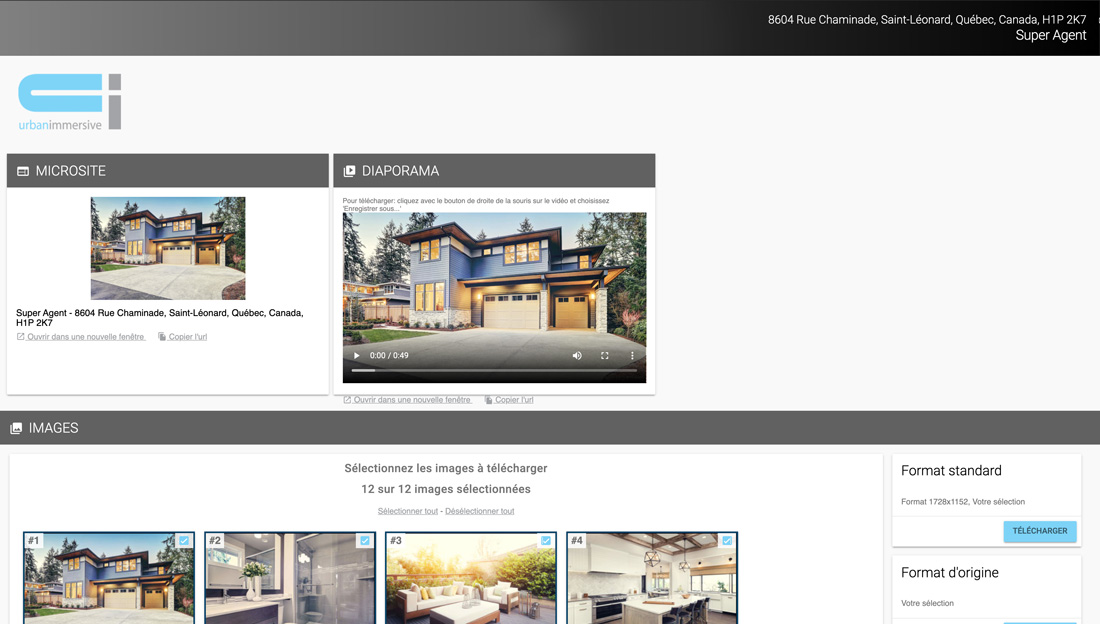1100x624 pixels.
Task: Click the video progress bar
Action: (494, 370)
